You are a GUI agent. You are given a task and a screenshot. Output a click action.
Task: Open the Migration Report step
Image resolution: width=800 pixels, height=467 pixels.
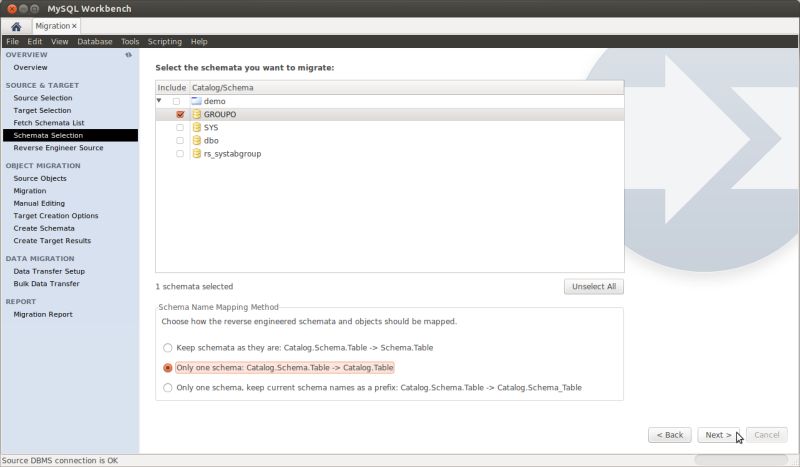(43, 314)
